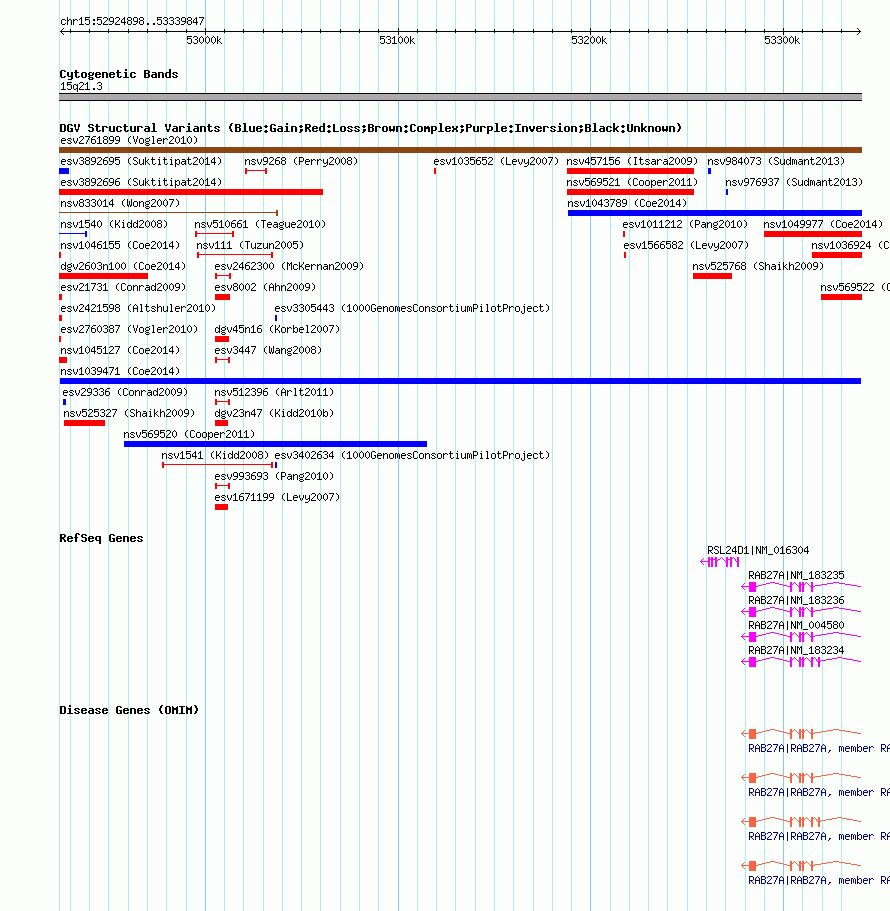The width and height of the screenshot is (890, 911).
Task: Select the blue nsv569520 (Cooper2011) gain bar
Action: click(x=275, y=444)
